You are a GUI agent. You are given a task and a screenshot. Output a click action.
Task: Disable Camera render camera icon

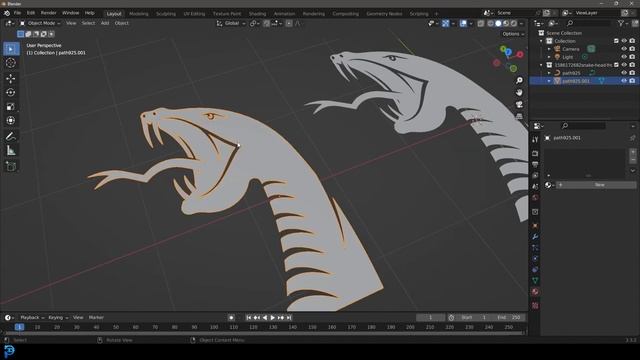632,49
